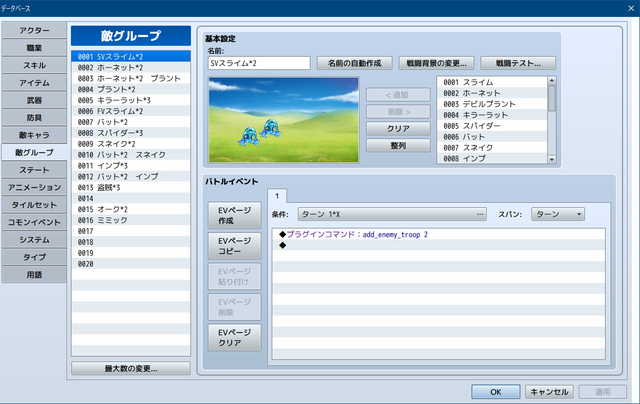Screen dimensions: 640x404
Task: Click the enemy list scroll down arrow
Action: point(552,160)
